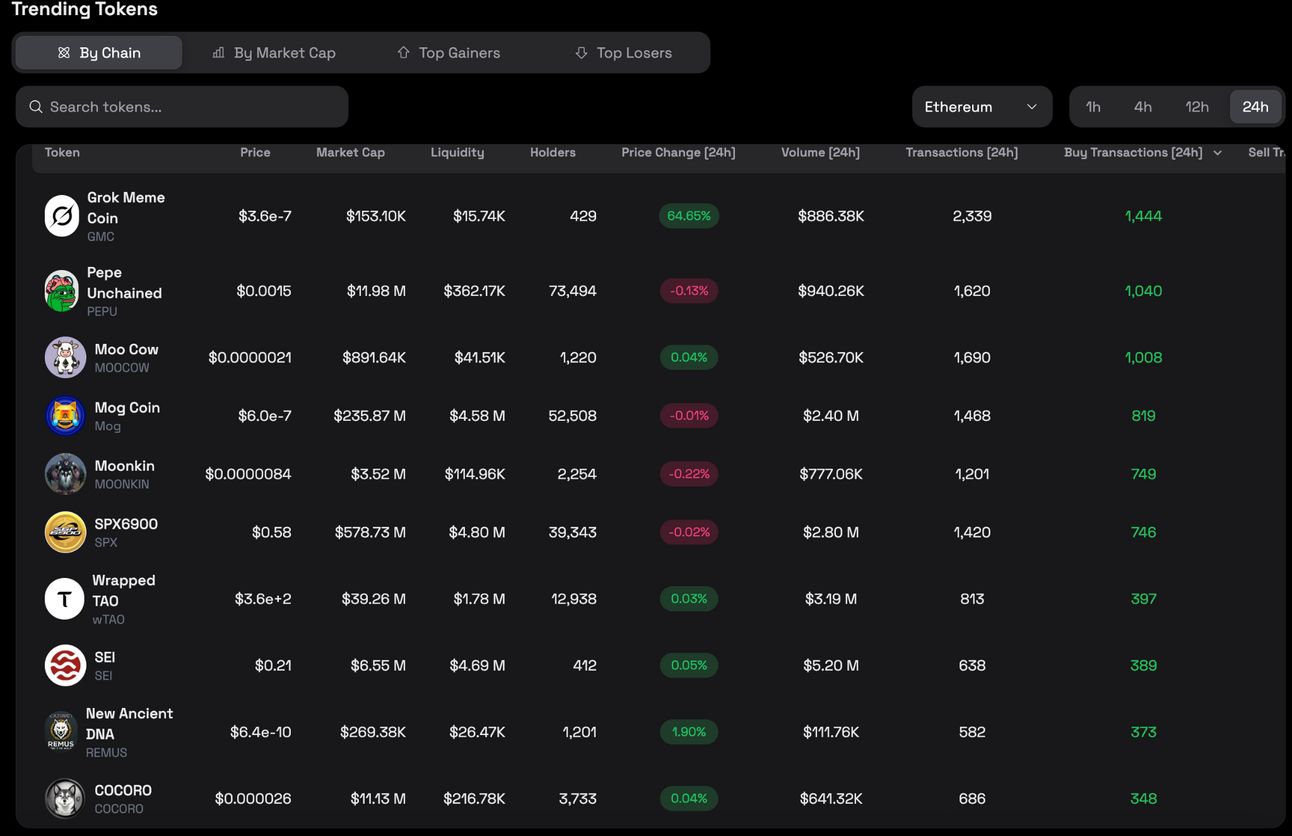Open the Wrapped TAO token name
1292x836 pixels.
point(124,591)
